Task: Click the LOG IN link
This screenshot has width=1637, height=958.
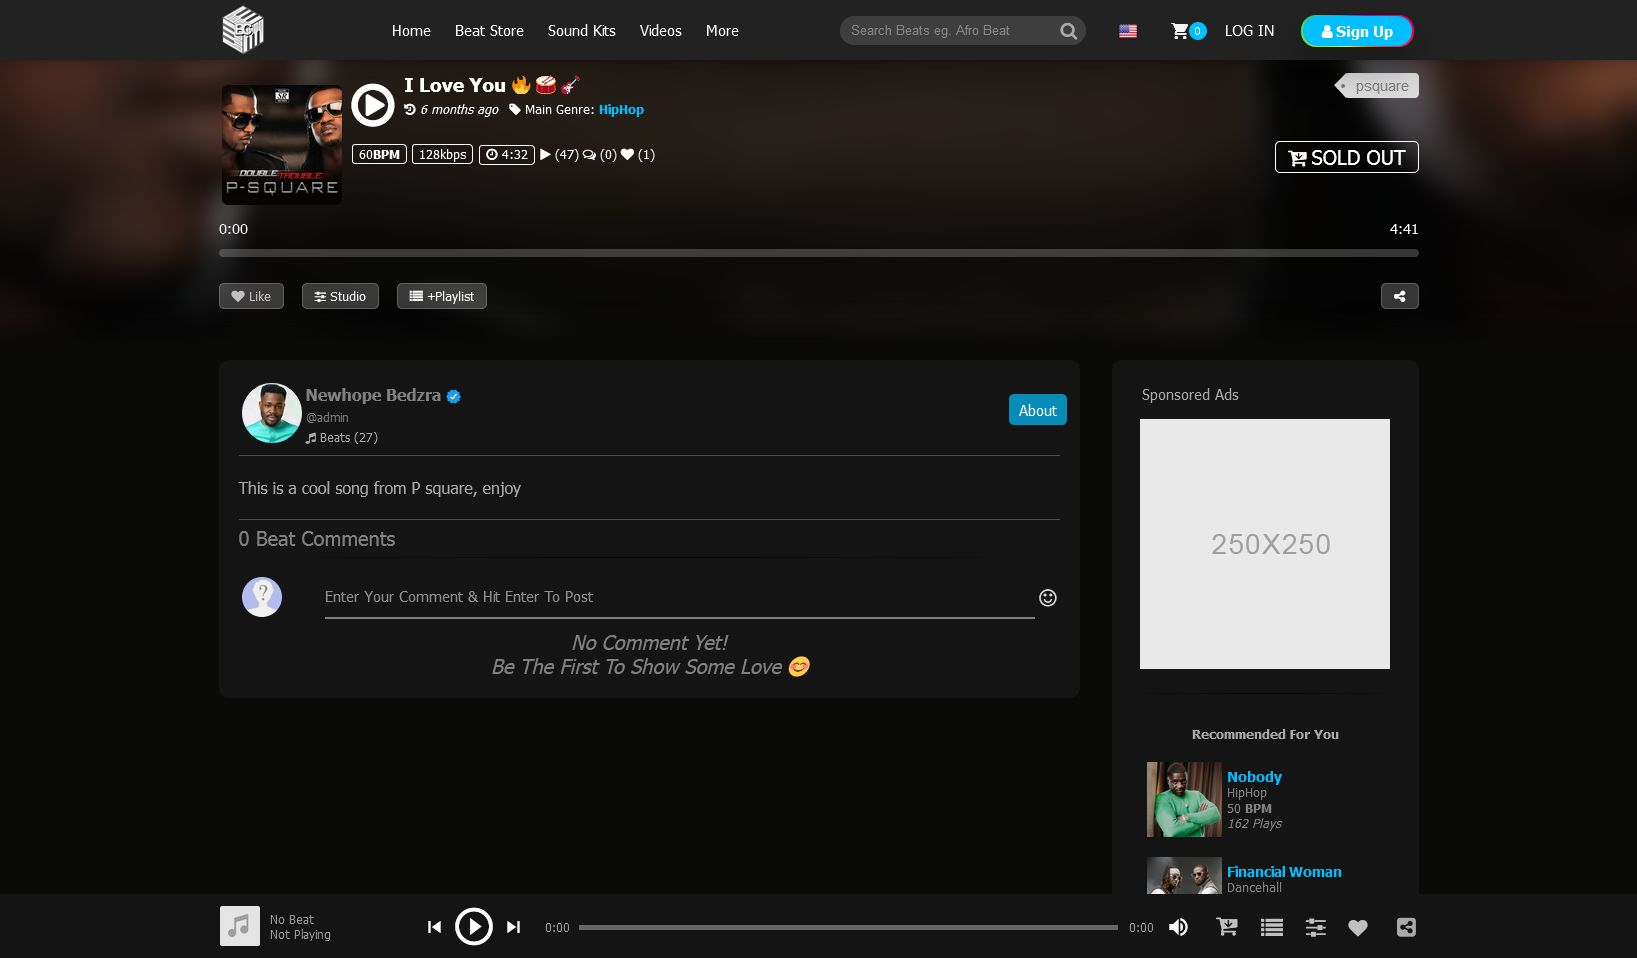Action: click(1250, 31)
